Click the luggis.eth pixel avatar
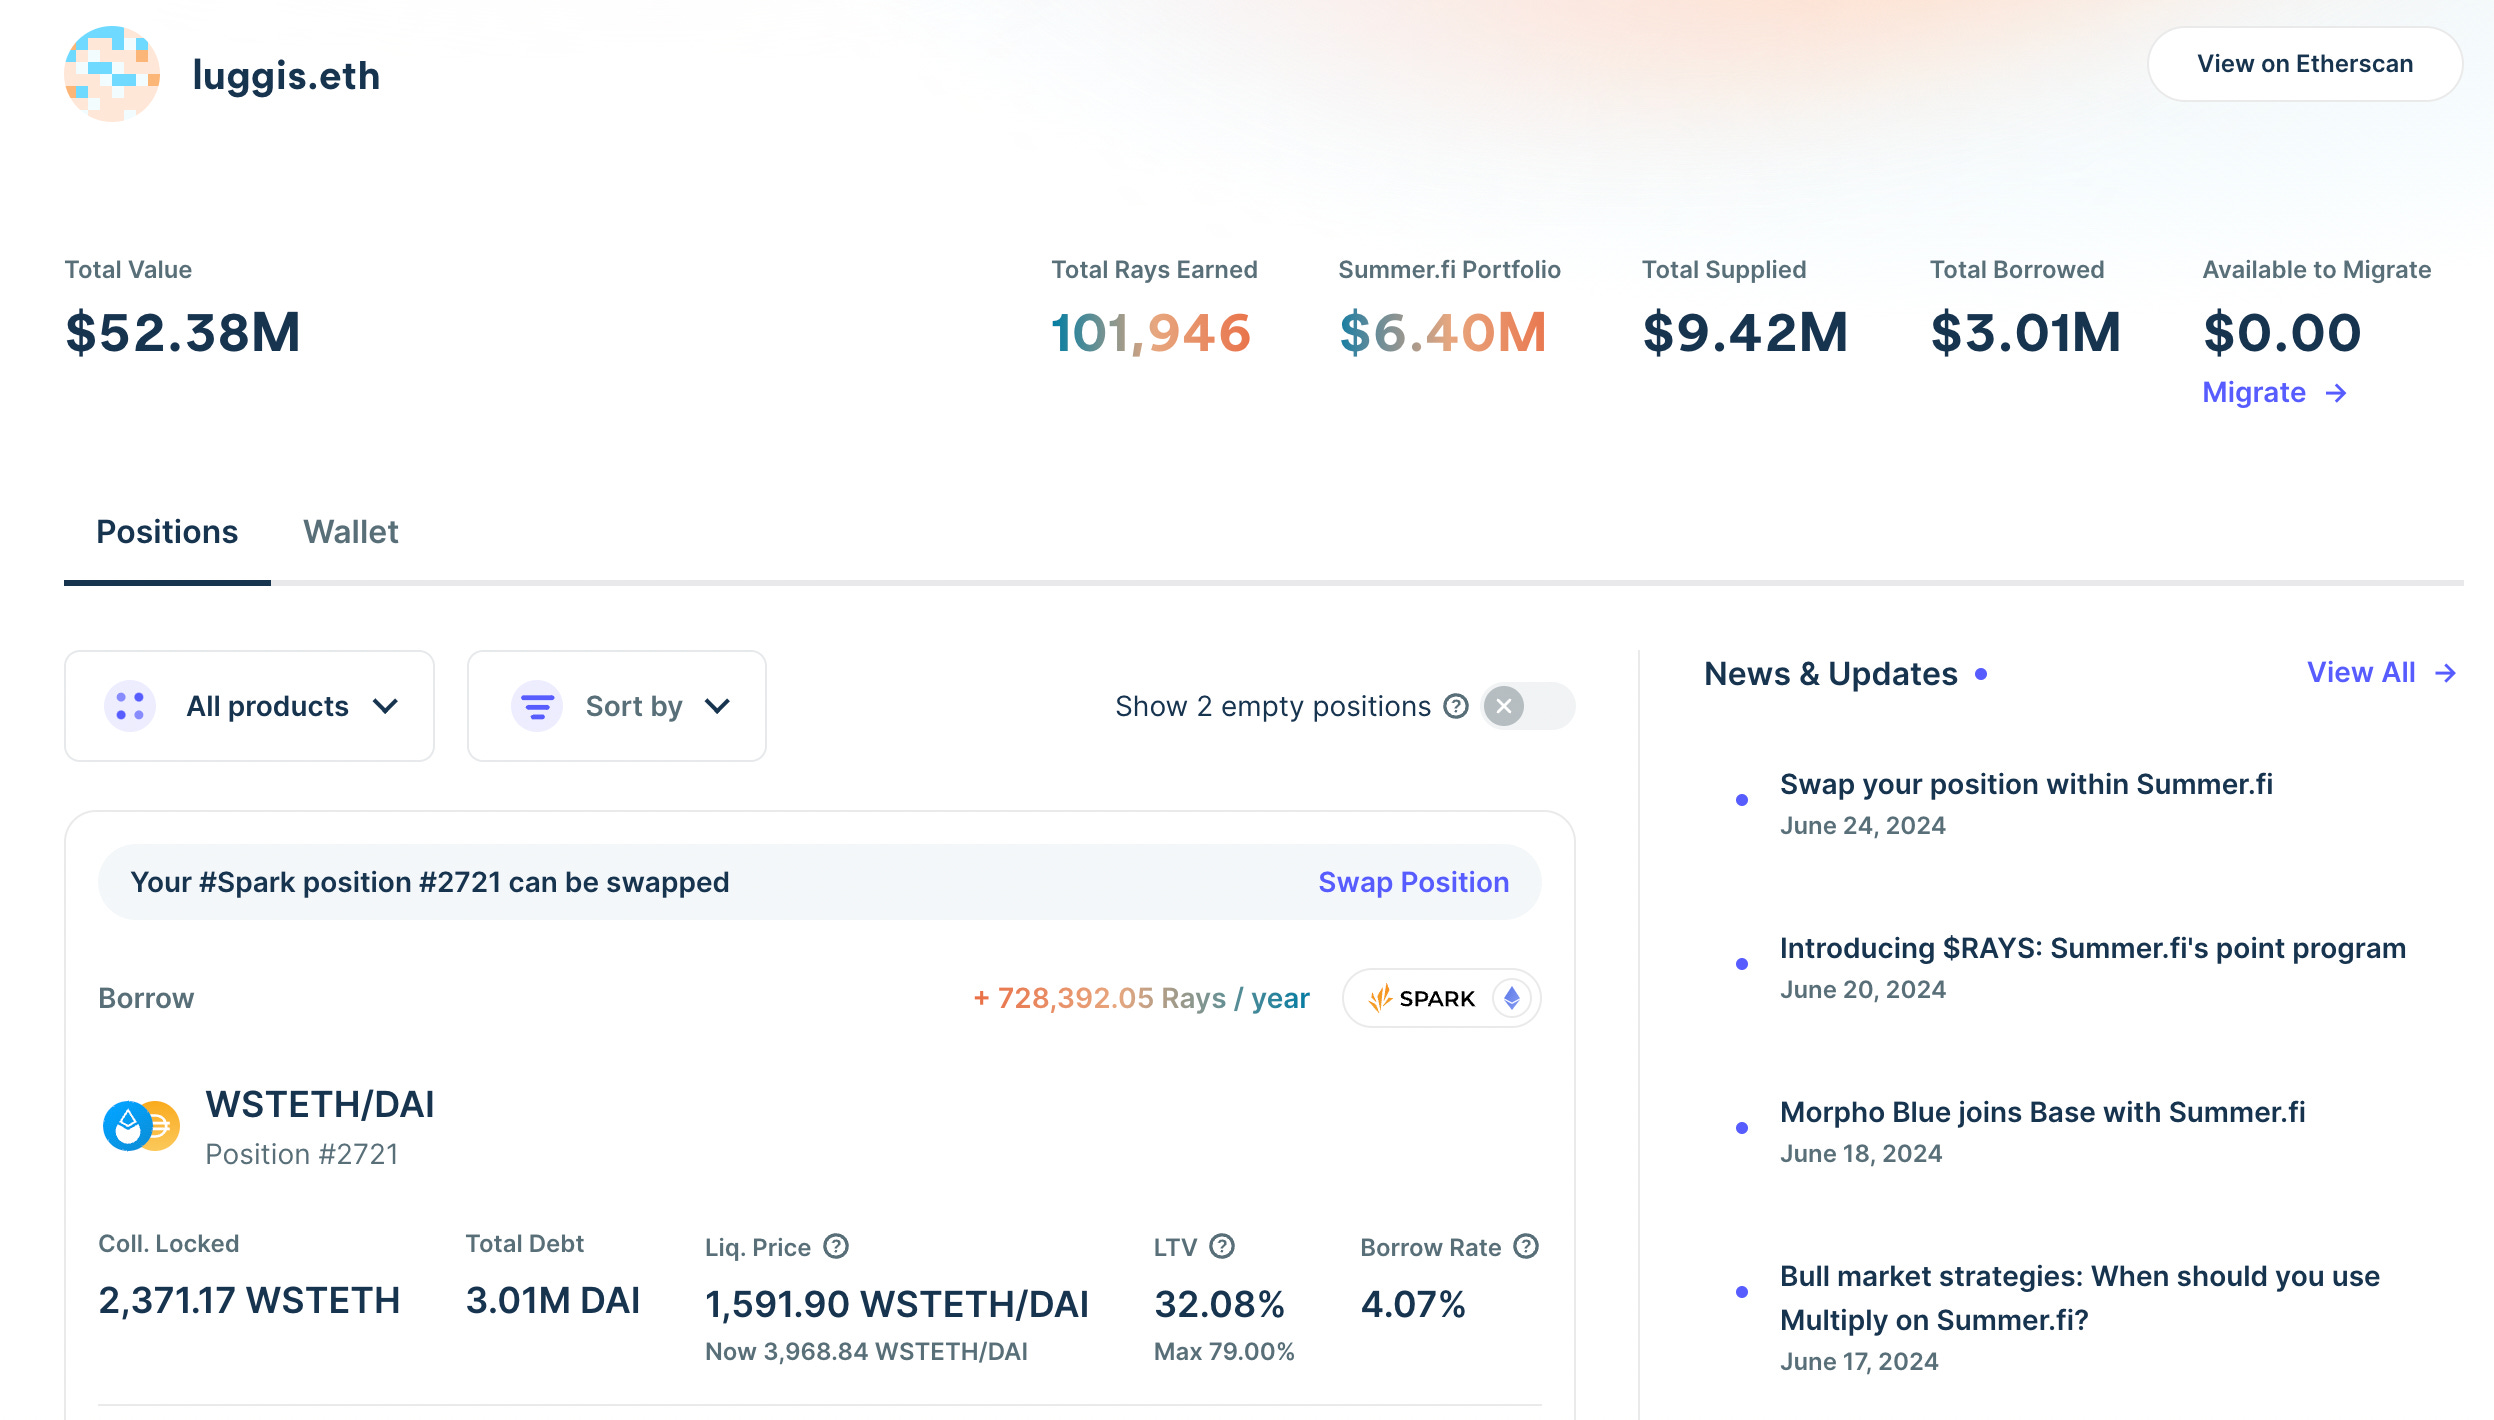2494x1420 pixels. point(112,74)
